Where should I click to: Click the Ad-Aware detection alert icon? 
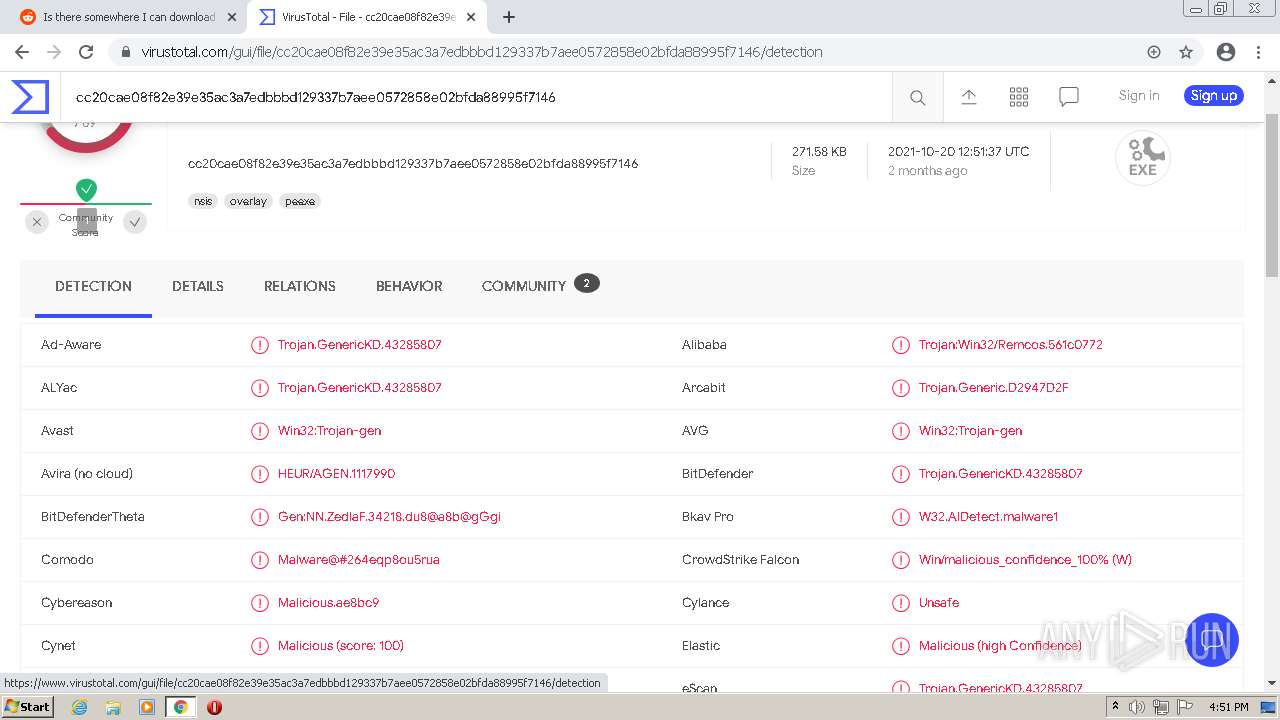[x=260, y=345]
